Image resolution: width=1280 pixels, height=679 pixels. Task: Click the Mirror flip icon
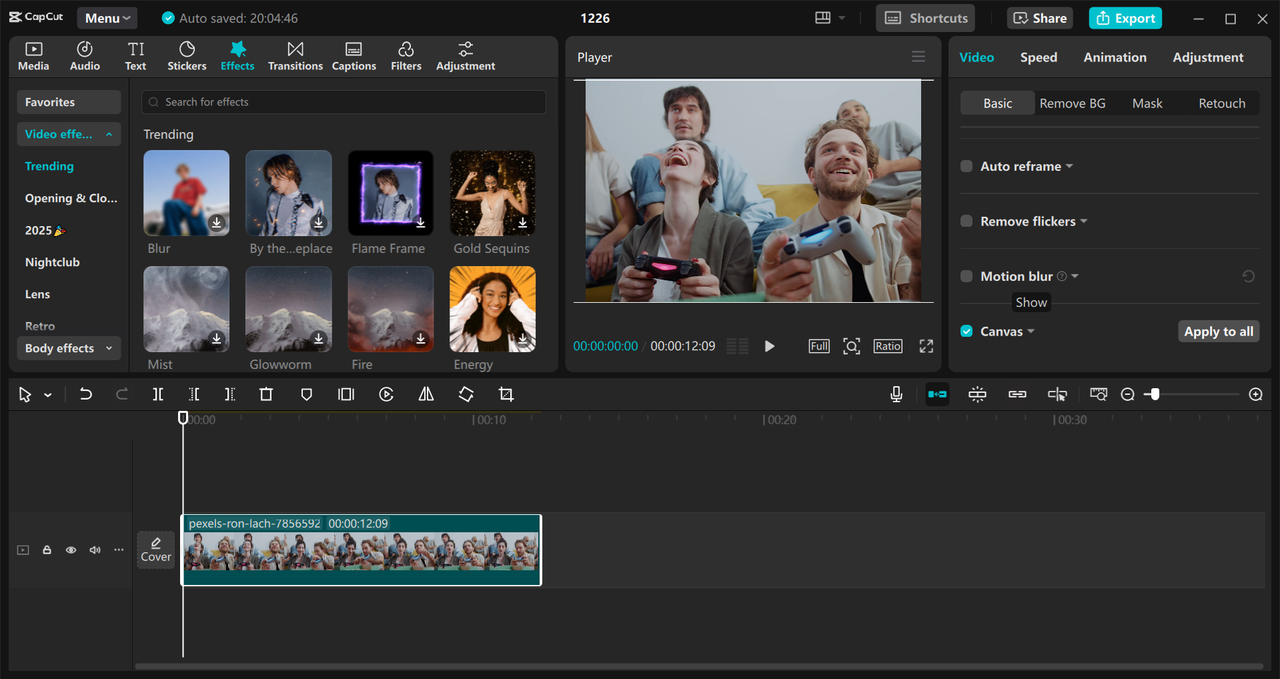[x=426, y=395]
